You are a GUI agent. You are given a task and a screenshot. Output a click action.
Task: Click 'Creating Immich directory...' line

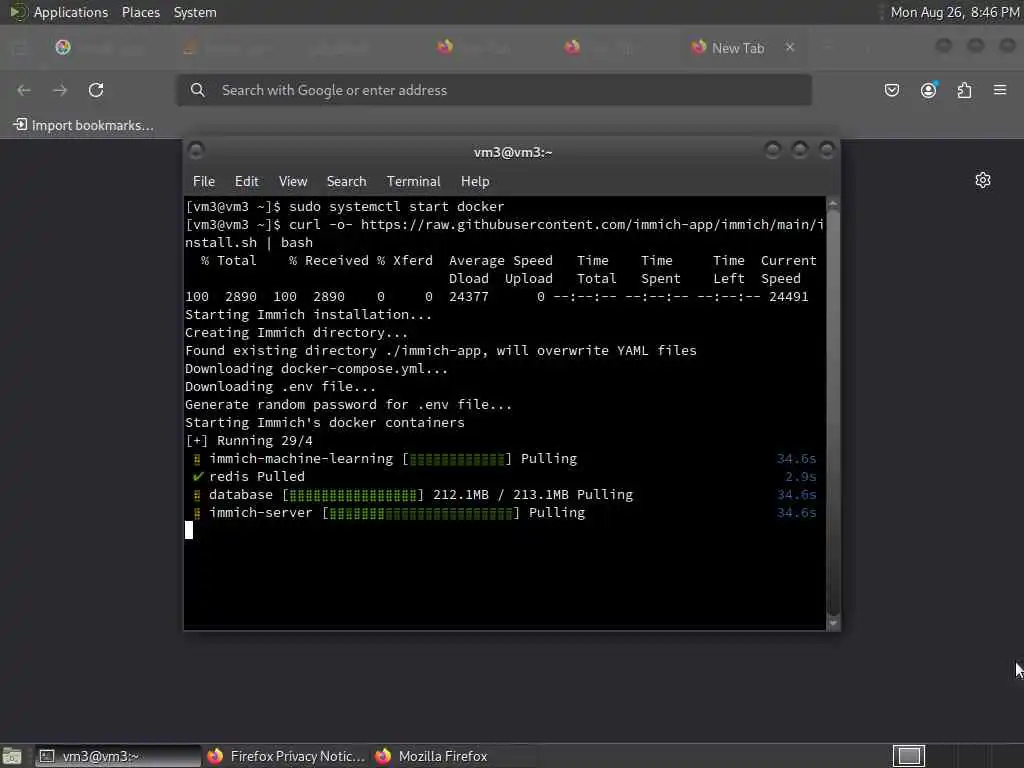point(296,332)
